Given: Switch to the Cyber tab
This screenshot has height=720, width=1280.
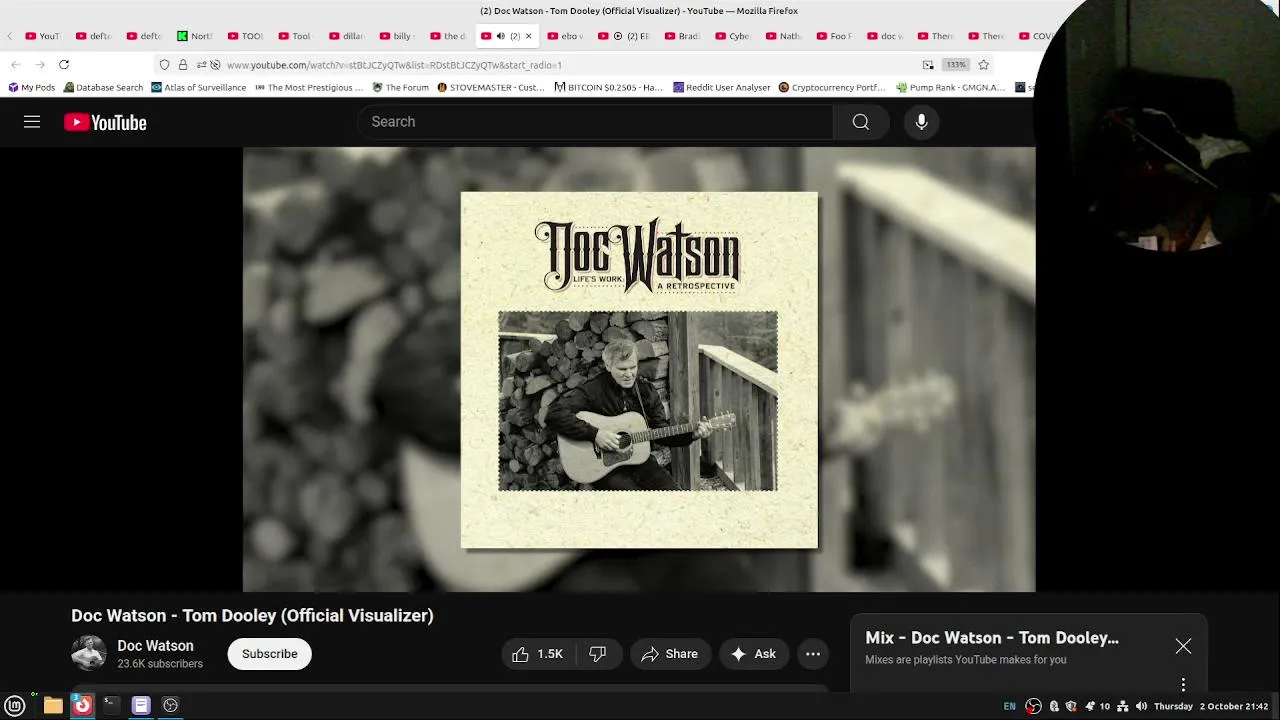Looking at the screenshot, I should (x=732, y=36).
